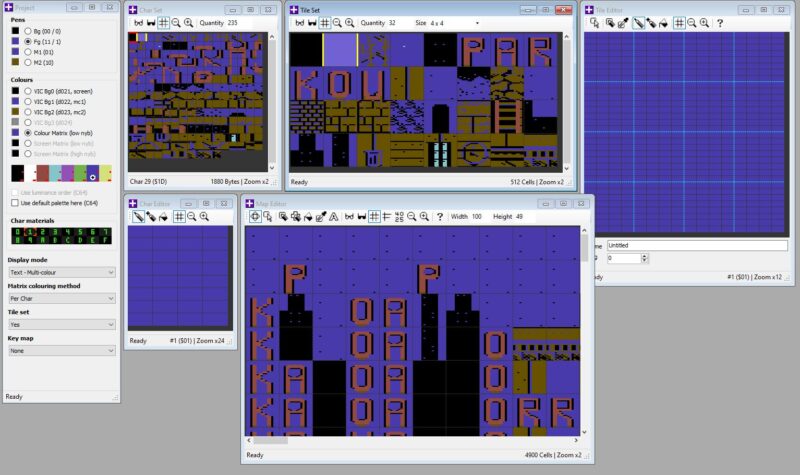Select fill bucket in Char Editor

pos(163,217)
